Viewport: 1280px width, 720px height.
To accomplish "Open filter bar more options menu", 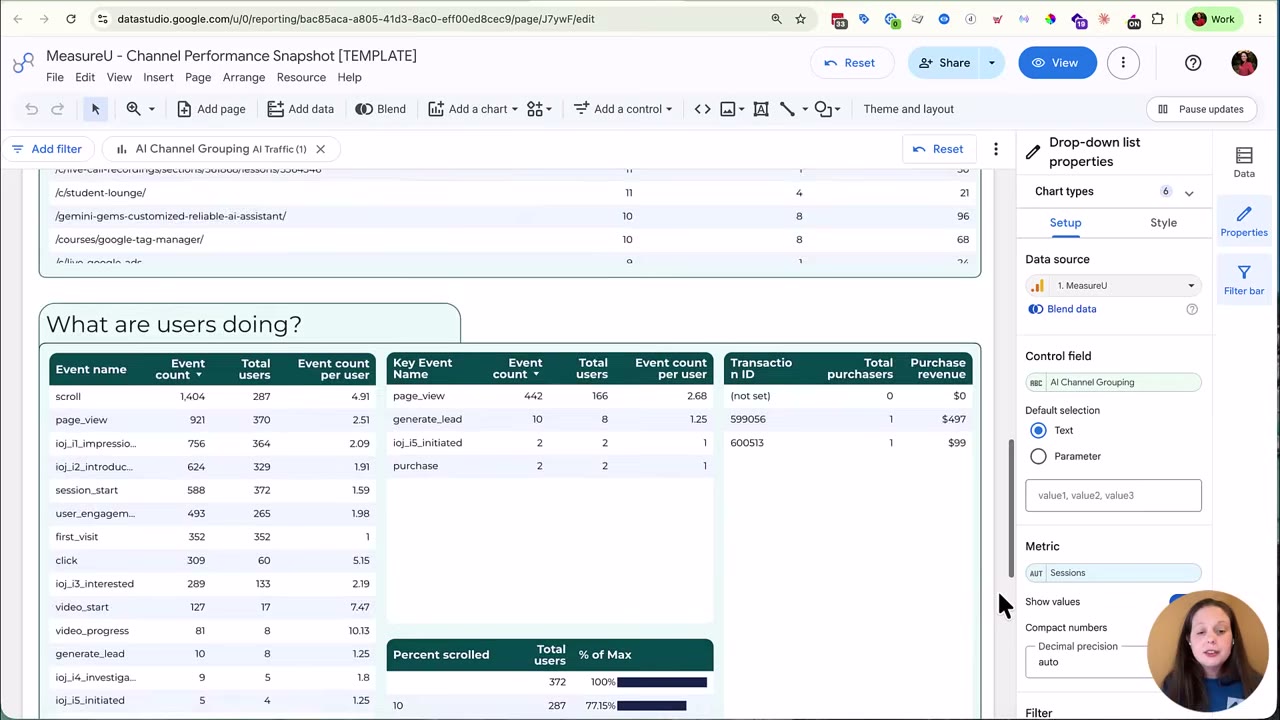I will tap(996, 149).
